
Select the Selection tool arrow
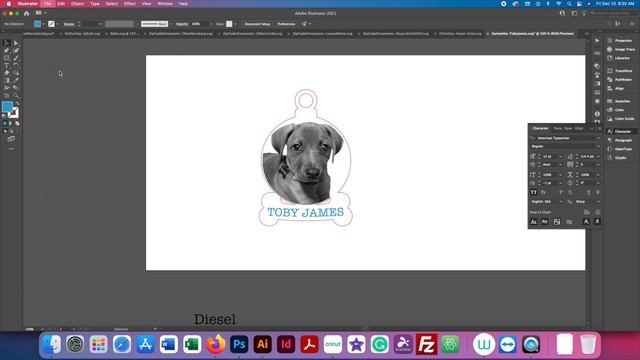7,43
